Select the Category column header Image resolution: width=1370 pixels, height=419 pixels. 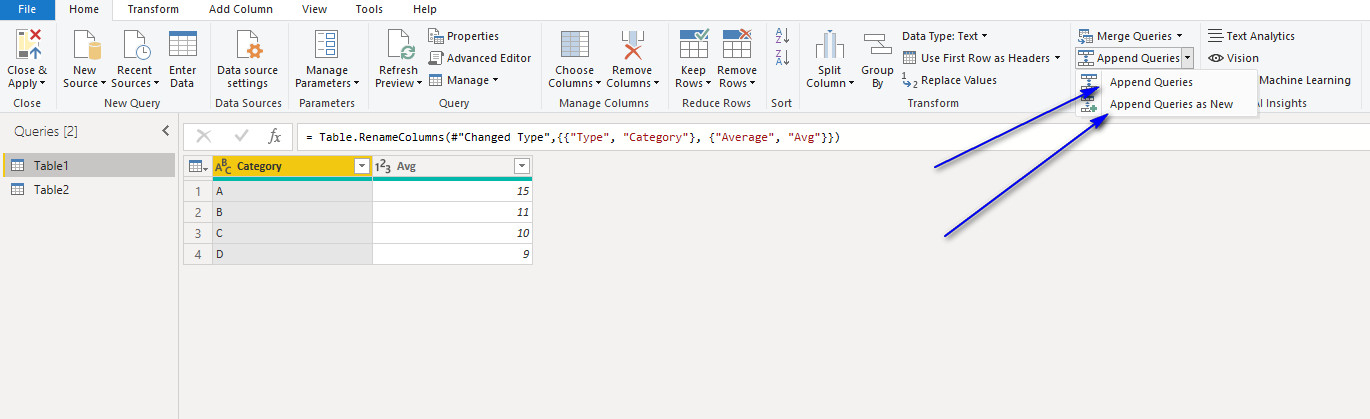(x=292, y=167)
